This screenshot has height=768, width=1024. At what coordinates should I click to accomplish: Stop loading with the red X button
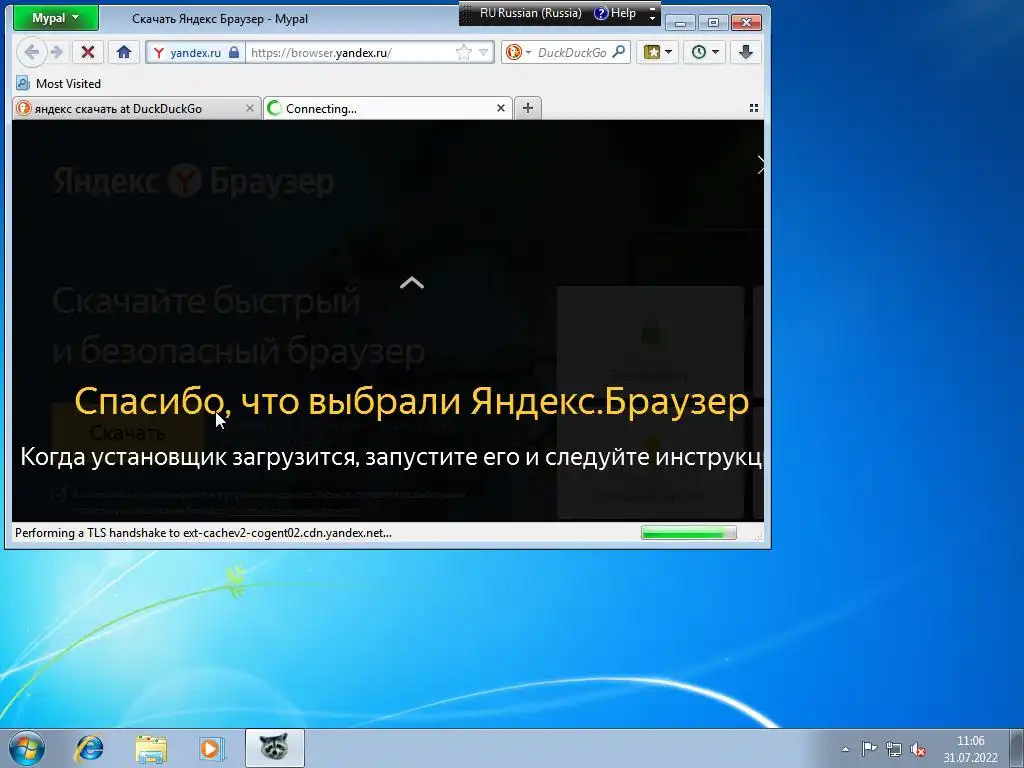(x=88, y=52)
